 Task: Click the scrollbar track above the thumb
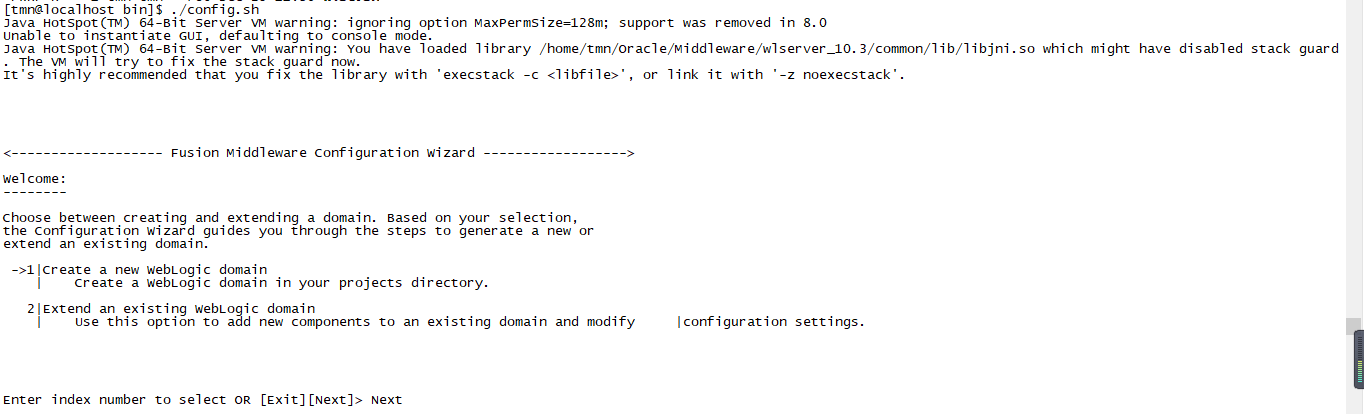(x=1352, y=160)
